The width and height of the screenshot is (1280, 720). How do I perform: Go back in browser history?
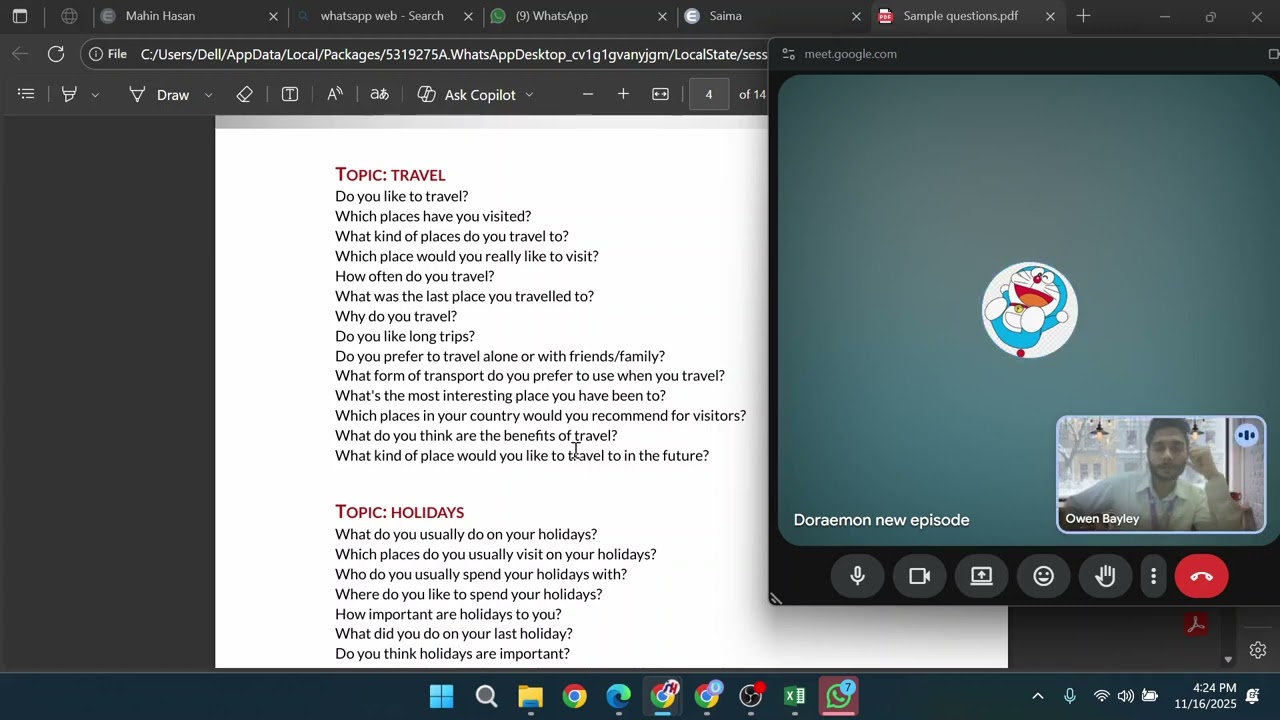point(20,54)
